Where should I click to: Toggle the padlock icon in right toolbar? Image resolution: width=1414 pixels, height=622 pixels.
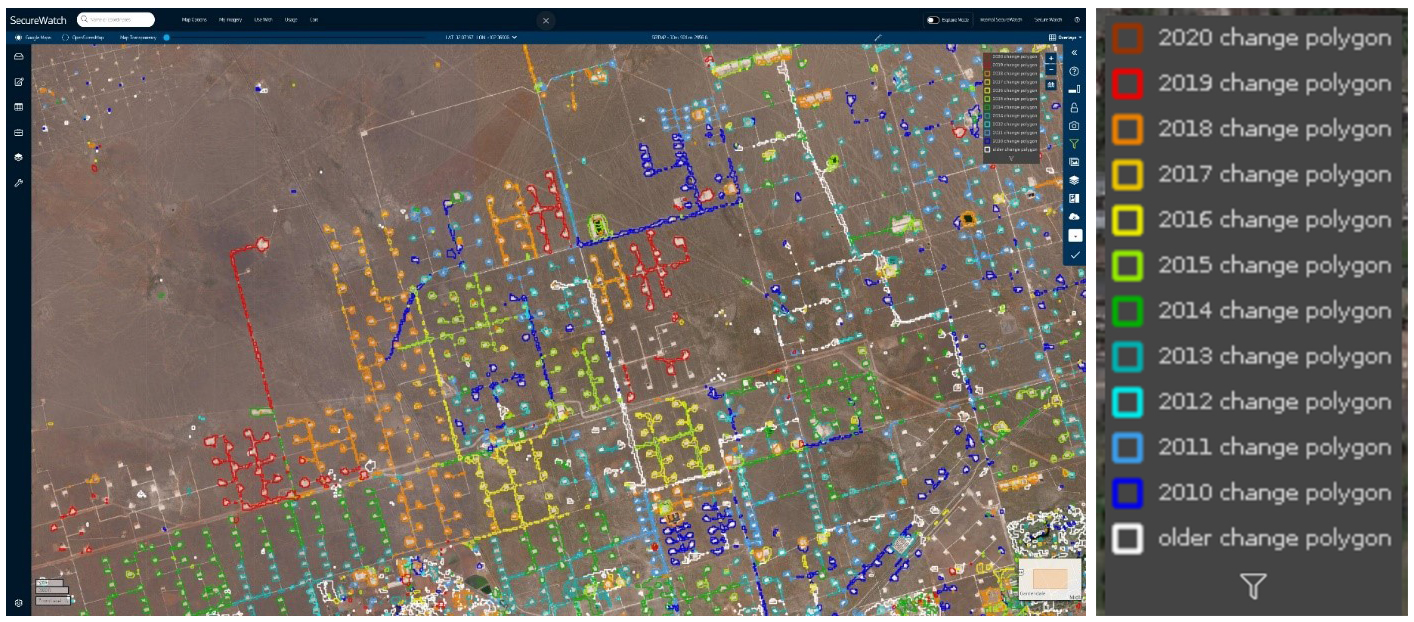pos(1074,107)
